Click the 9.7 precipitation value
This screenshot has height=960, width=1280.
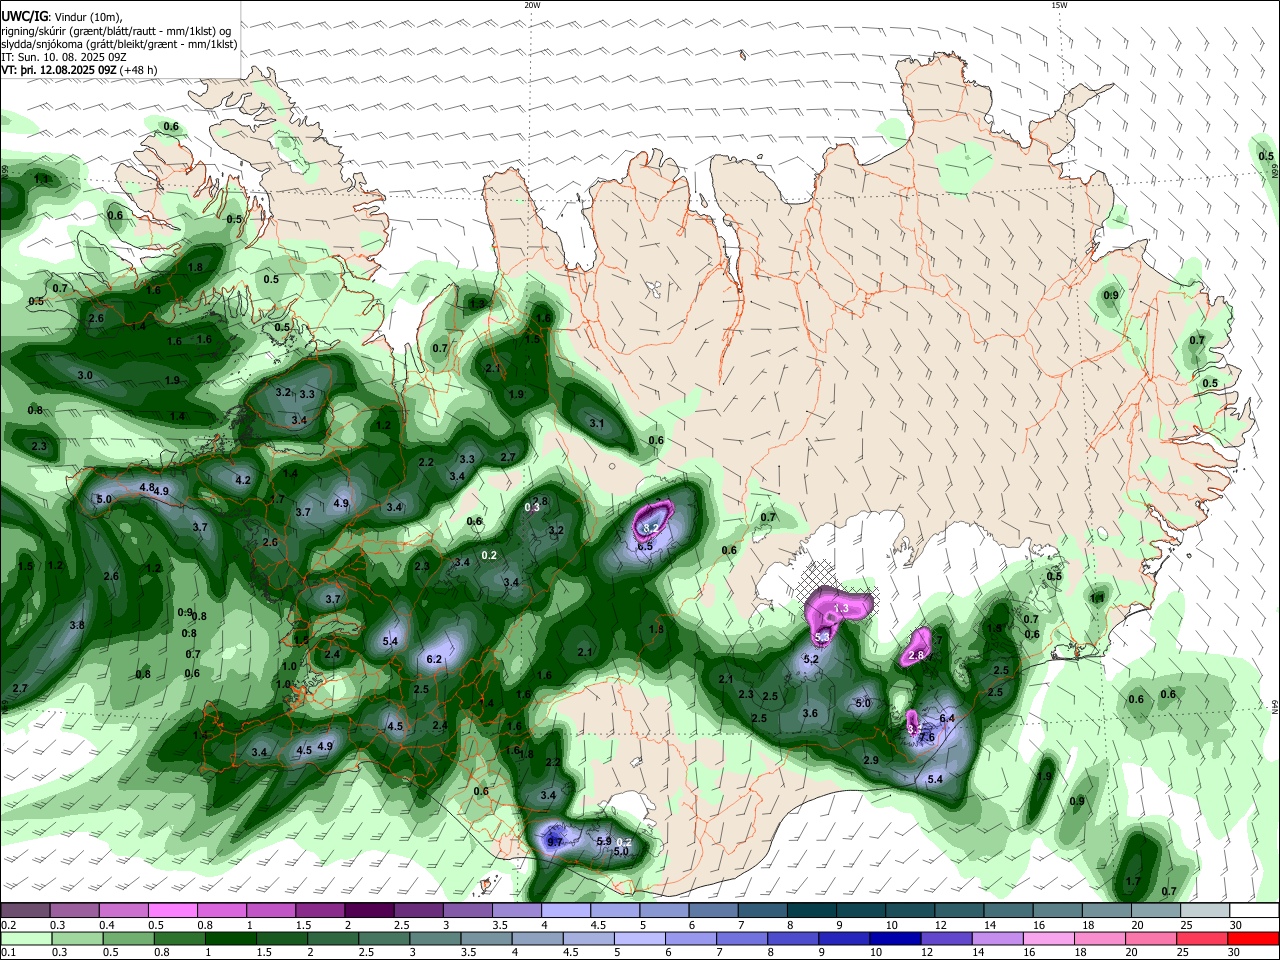click(x=555, y=843)
